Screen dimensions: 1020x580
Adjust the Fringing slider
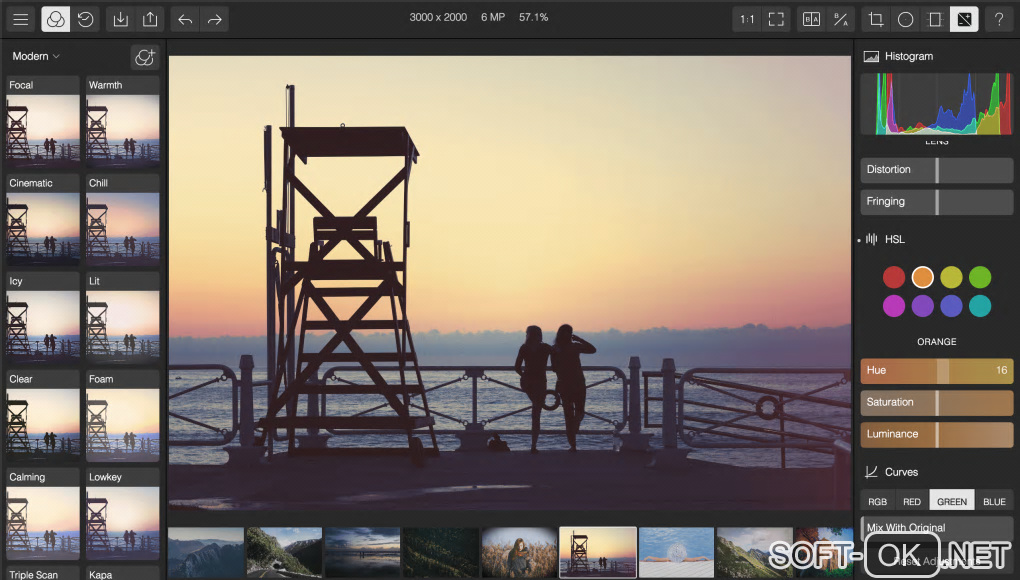point(937,202)
